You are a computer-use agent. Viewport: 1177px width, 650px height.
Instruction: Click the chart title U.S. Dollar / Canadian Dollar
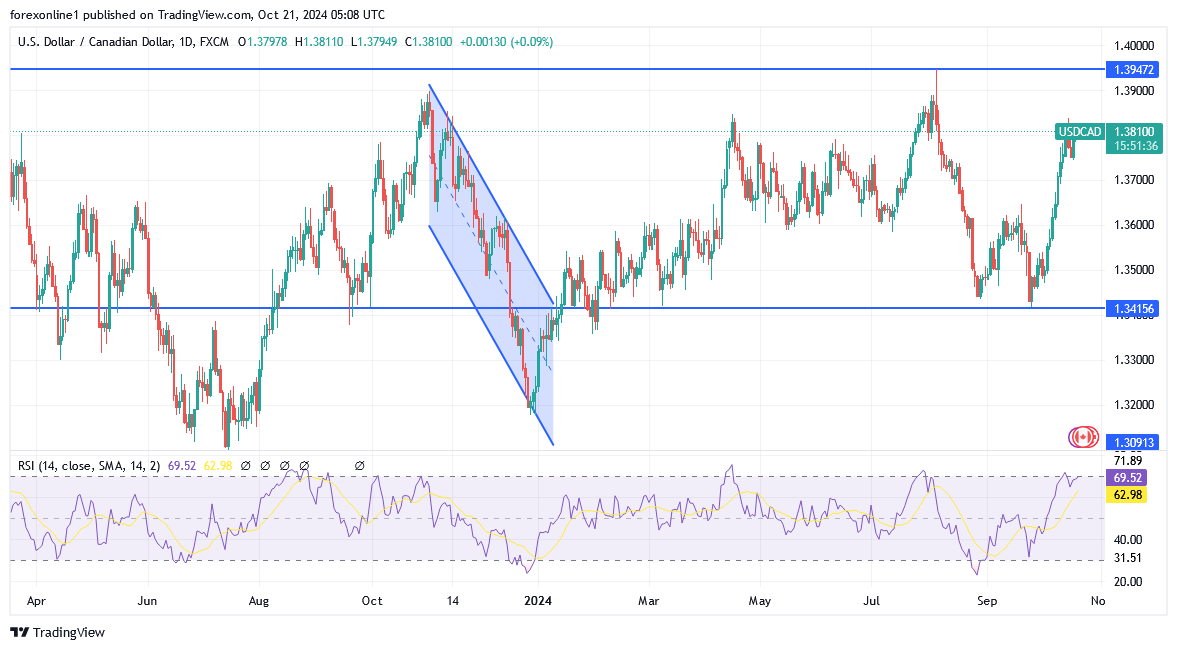point(96,42)
